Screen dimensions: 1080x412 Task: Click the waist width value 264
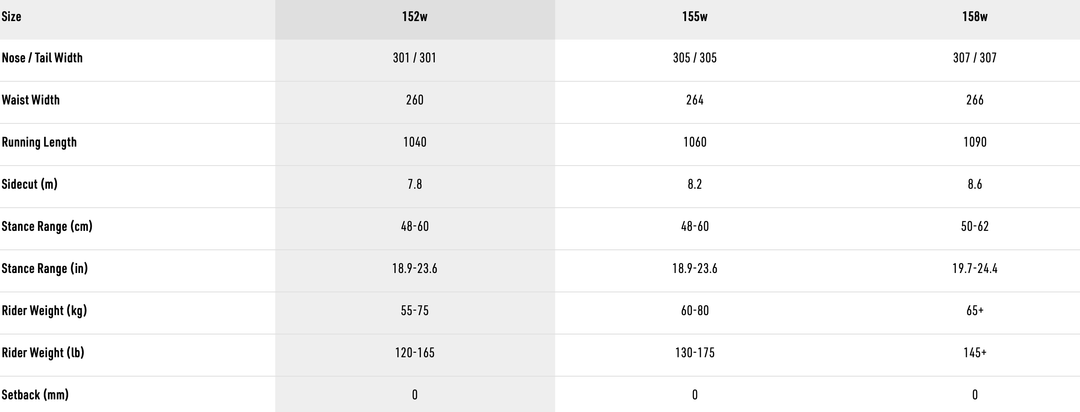click(x=694, y=100)
